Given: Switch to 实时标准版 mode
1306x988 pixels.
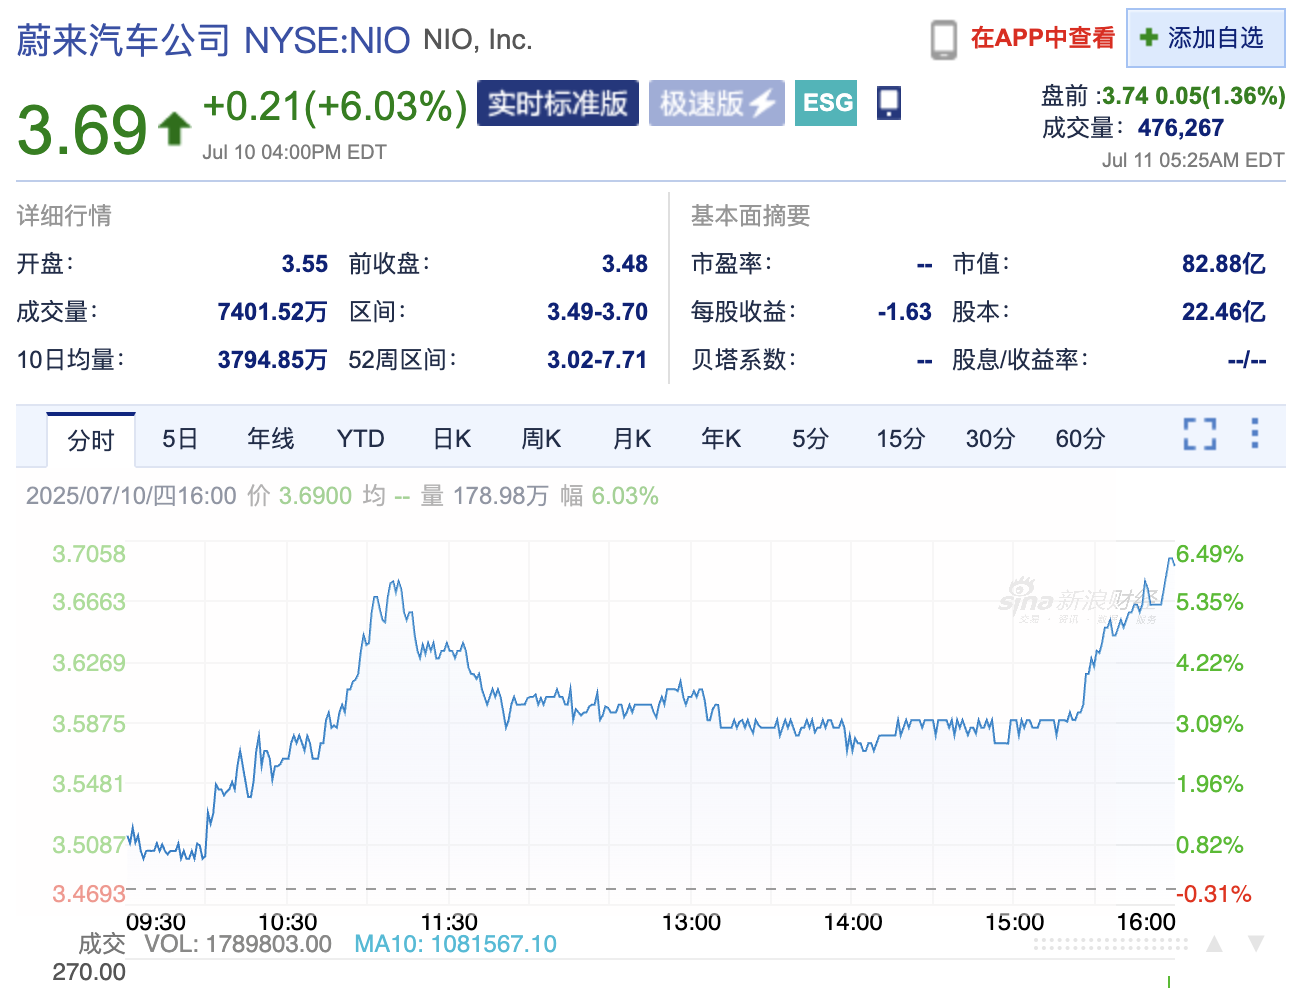Looking at the screenshot, I should [x=558, y=103].
